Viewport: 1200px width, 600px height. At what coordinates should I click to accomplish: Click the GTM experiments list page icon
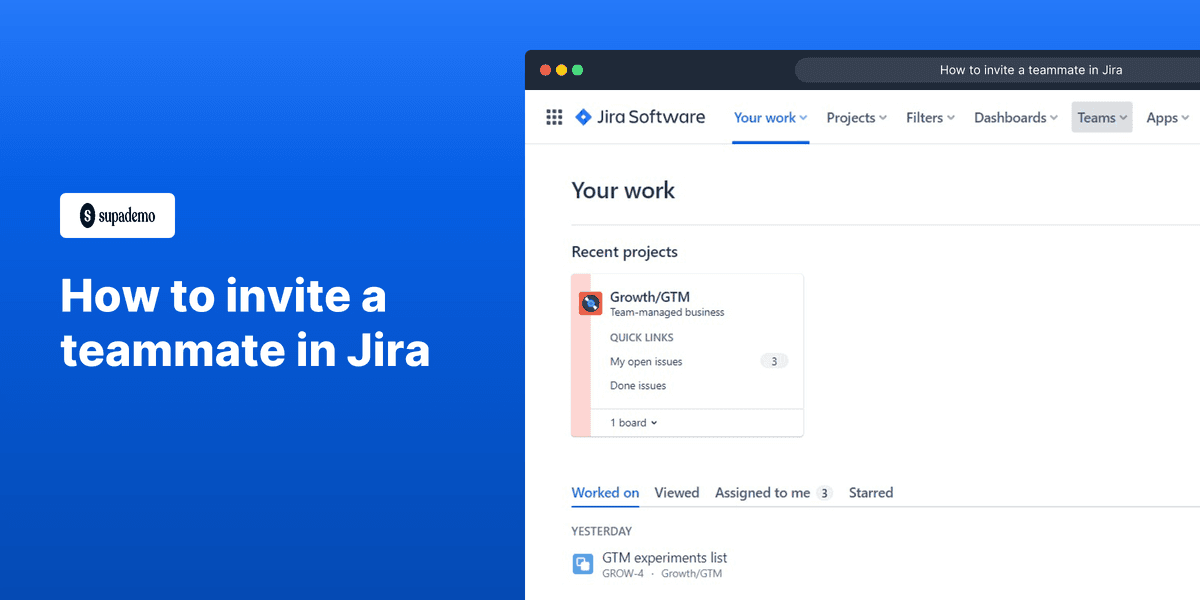pos(583,563)
